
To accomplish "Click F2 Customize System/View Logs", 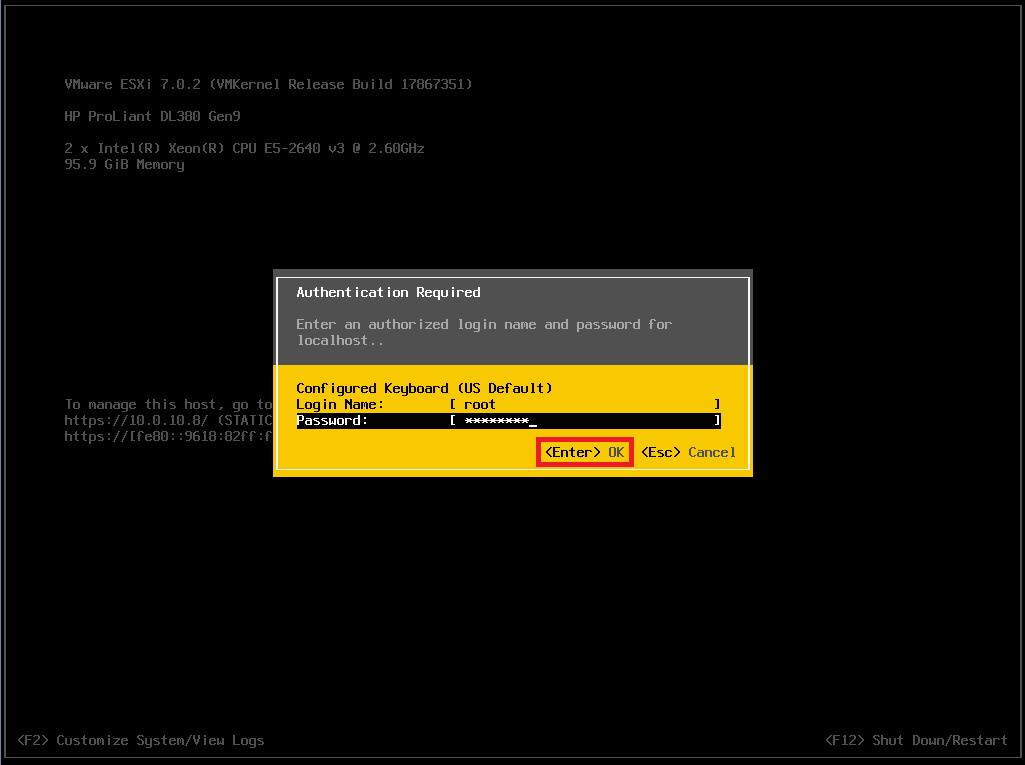I will (x=141, y=740).
